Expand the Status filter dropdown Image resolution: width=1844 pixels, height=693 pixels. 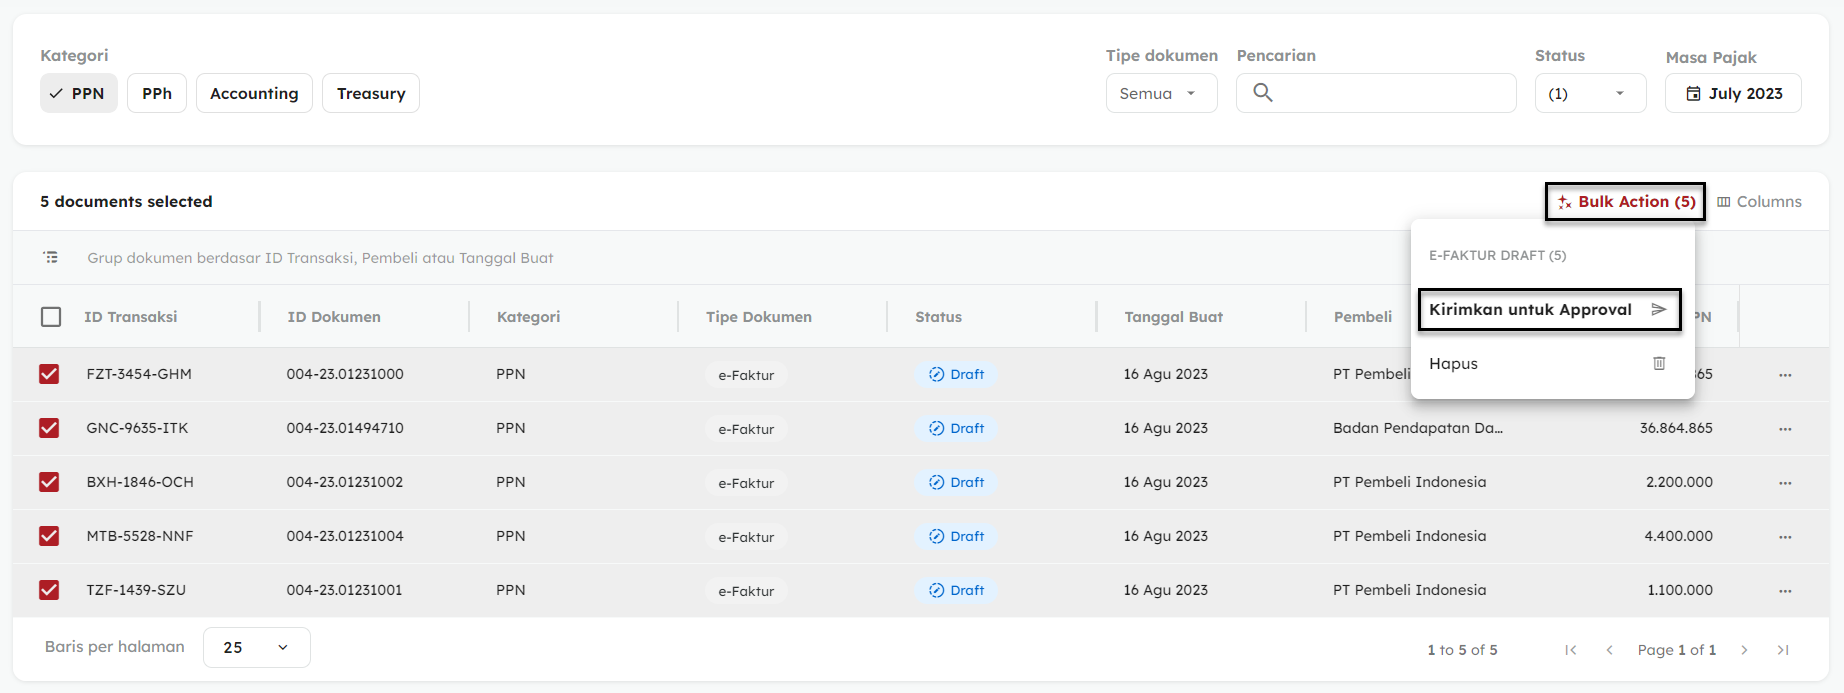click(1590, 93)
